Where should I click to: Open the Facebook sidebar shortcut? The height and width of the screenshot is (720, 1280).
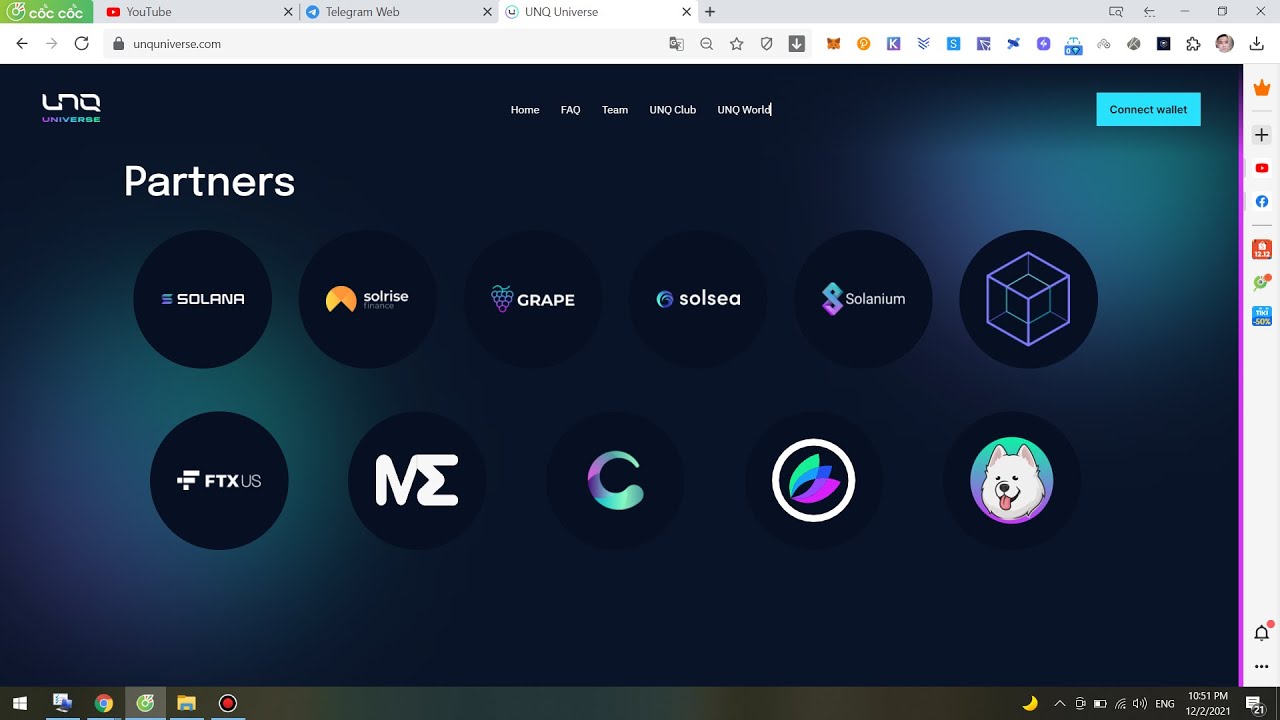(x=1262, y=202)
